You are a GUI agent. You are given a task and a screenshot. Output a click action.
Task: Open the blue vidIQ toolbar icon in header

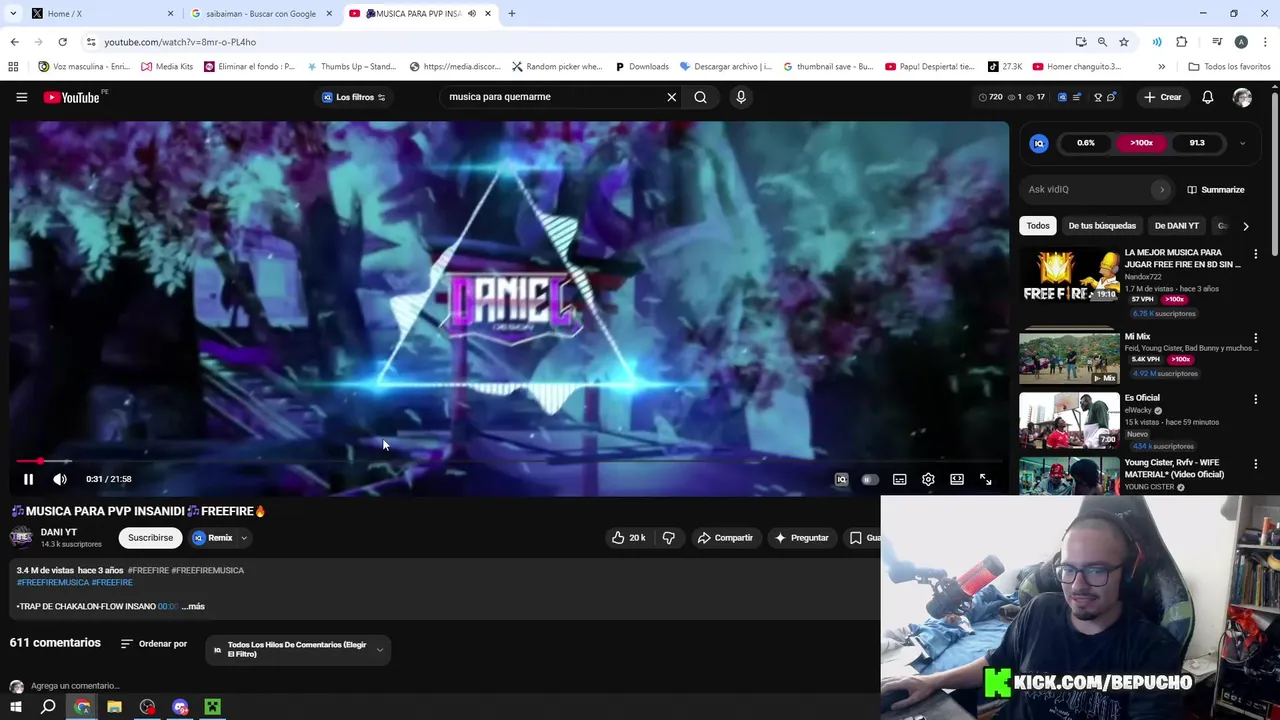pyautogui.click(x=1062, y=97)
